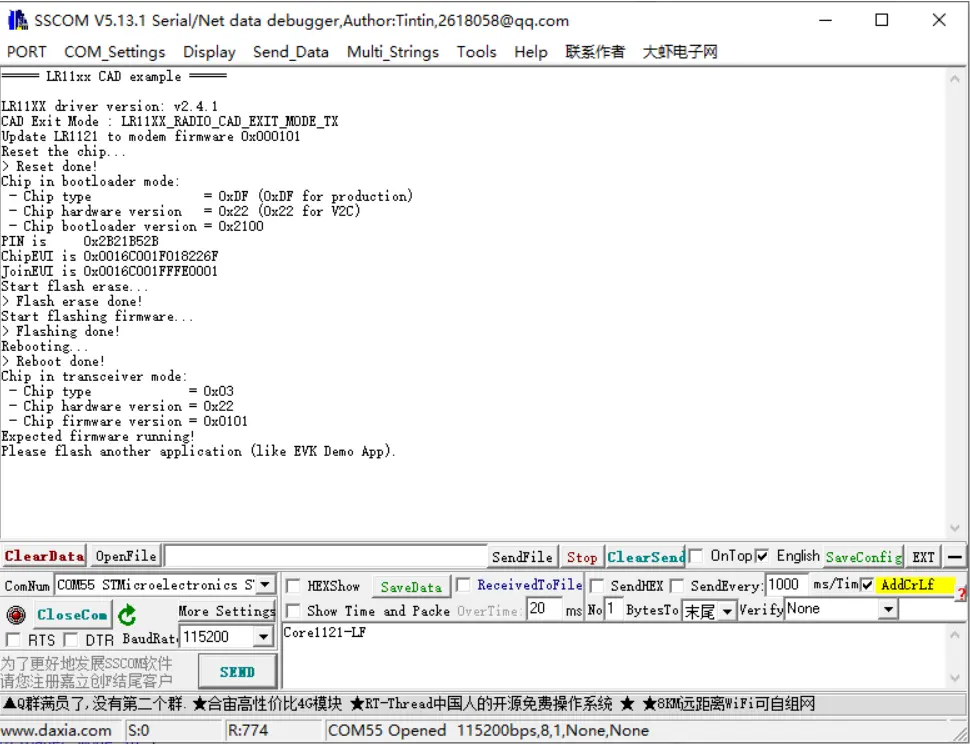The width and height of the screenshot is (970, 744).
Task: Click the minus collapse button beside EXT
Action: pyautogui.click(x=955, y=557)
